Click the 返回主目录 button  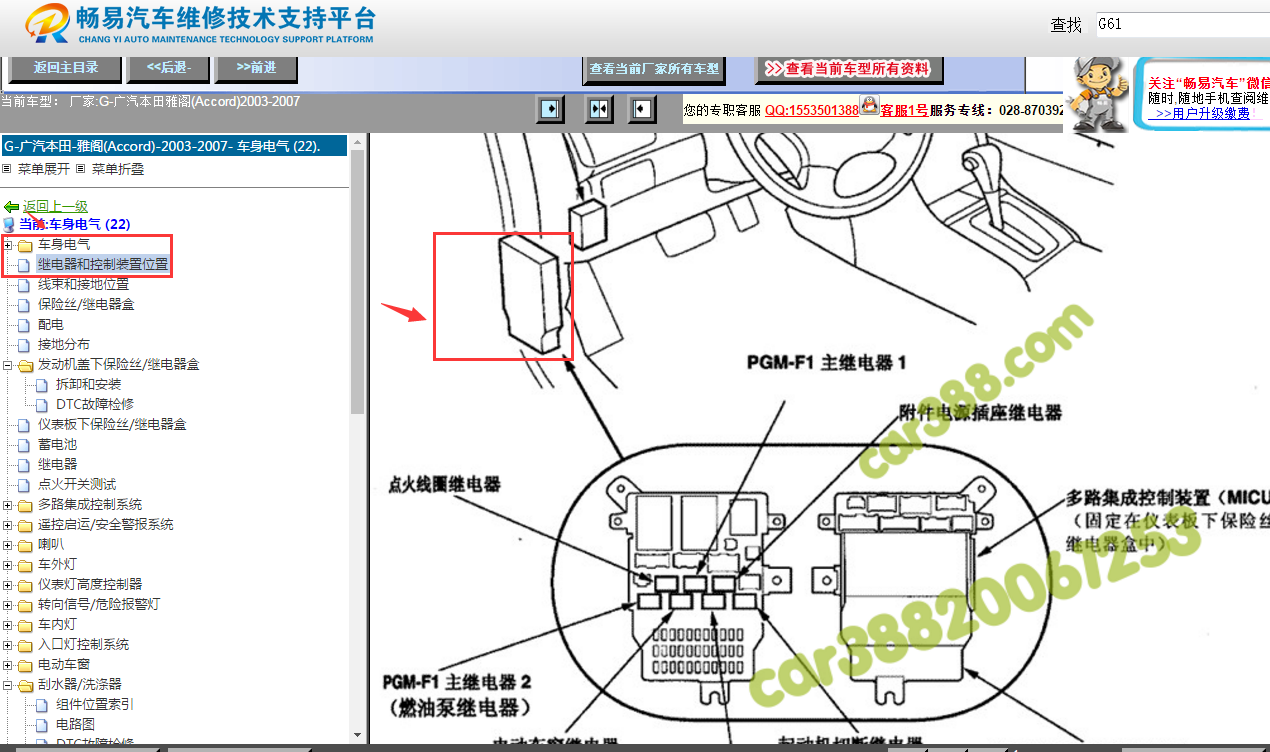[x=66, y=68]
